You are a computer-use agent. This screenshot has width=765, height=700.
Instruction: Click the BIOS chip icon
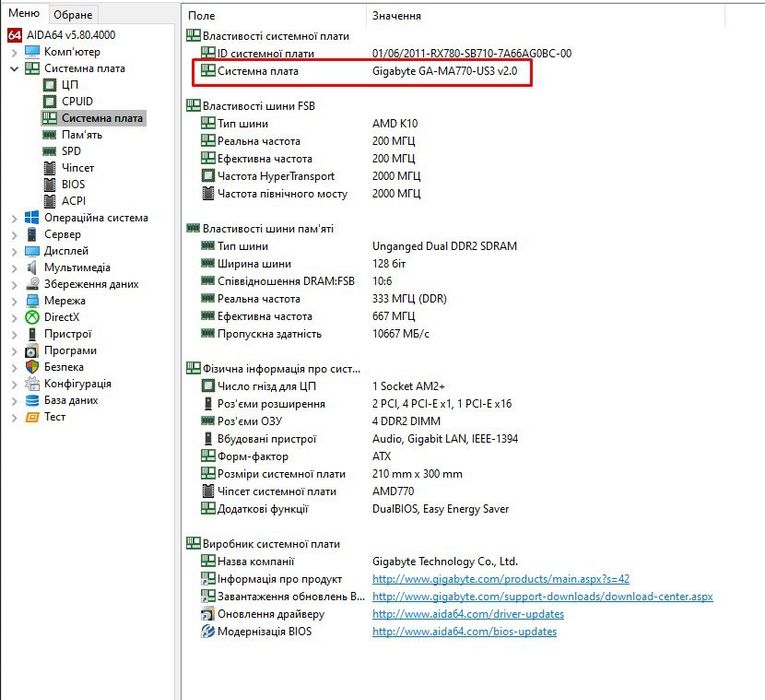point(50,184)
